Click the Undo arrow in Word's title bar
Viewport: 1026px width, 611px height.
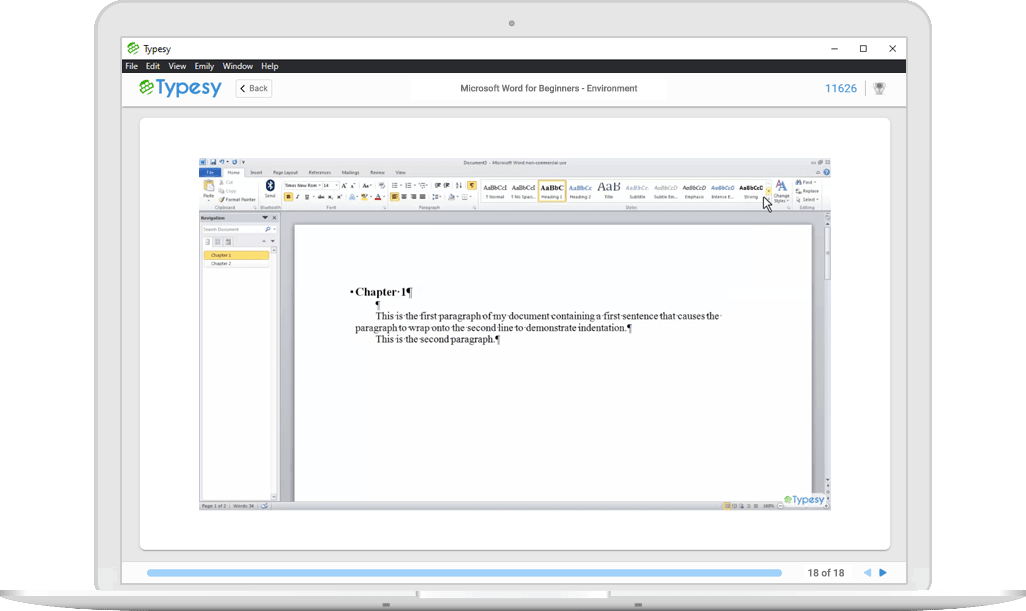pyautogui.click(x=221, y=162)
